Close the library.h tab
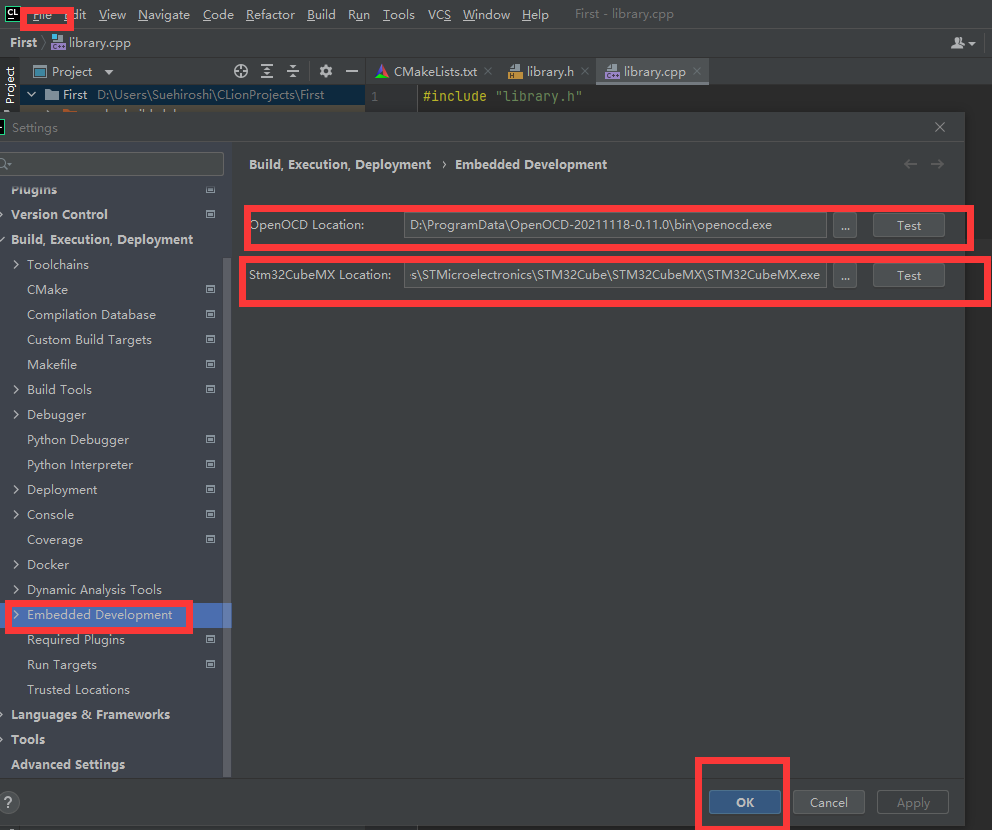The width and height of the screenshot is (992, 830). (x=585, y=71)
